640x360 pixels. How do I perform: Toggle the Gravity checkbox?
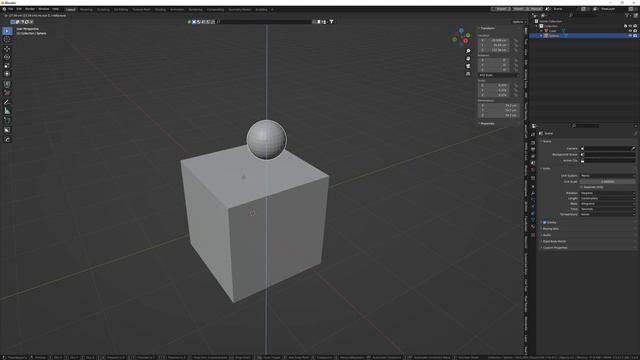point(545,222)
